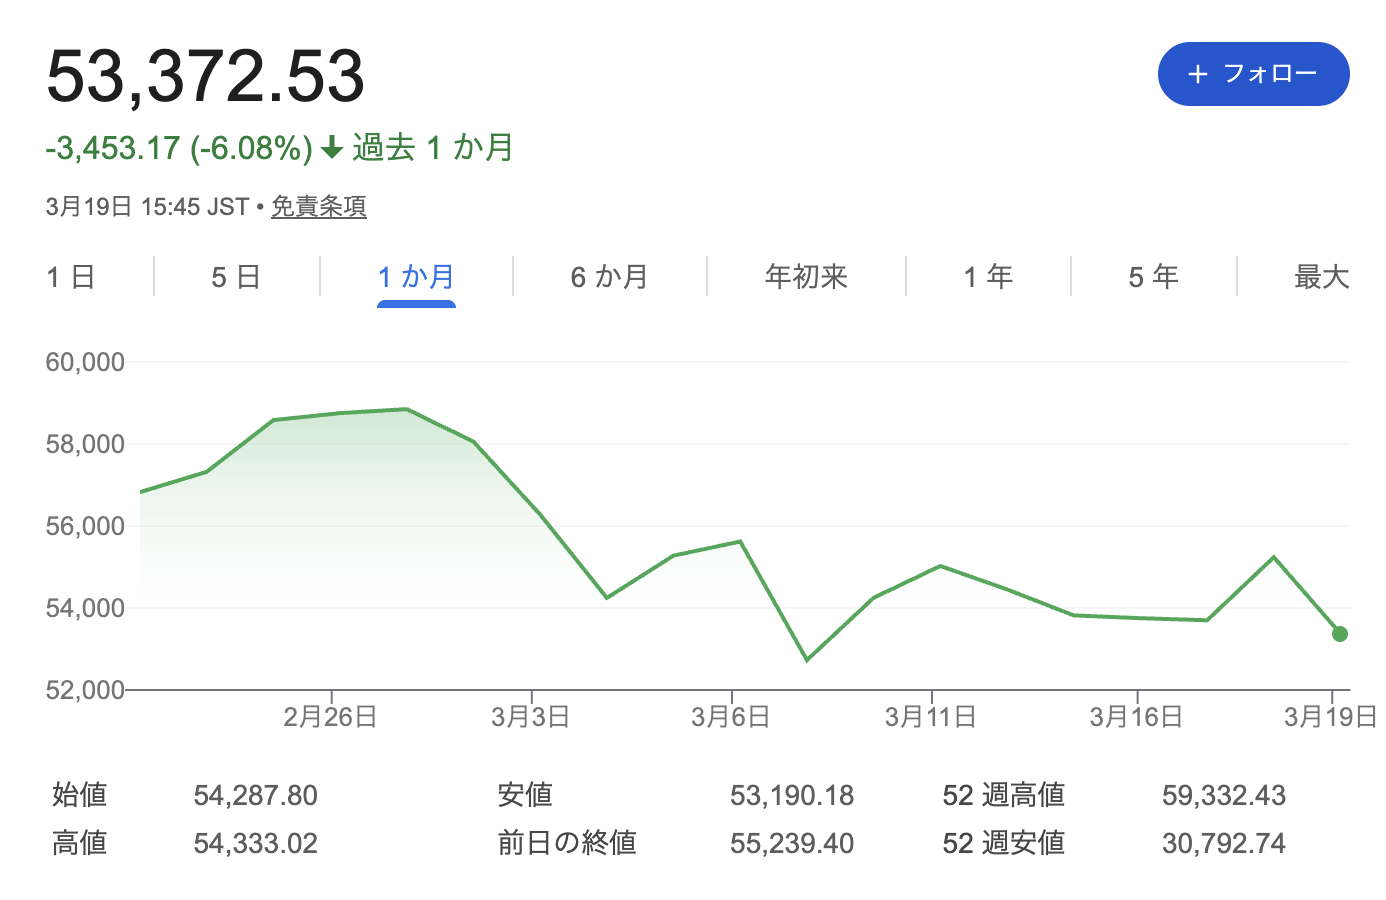Viewport: 1386px width, 900px height.
Task: Click the down arrow change indicator icon
Action: coord(332,149)
